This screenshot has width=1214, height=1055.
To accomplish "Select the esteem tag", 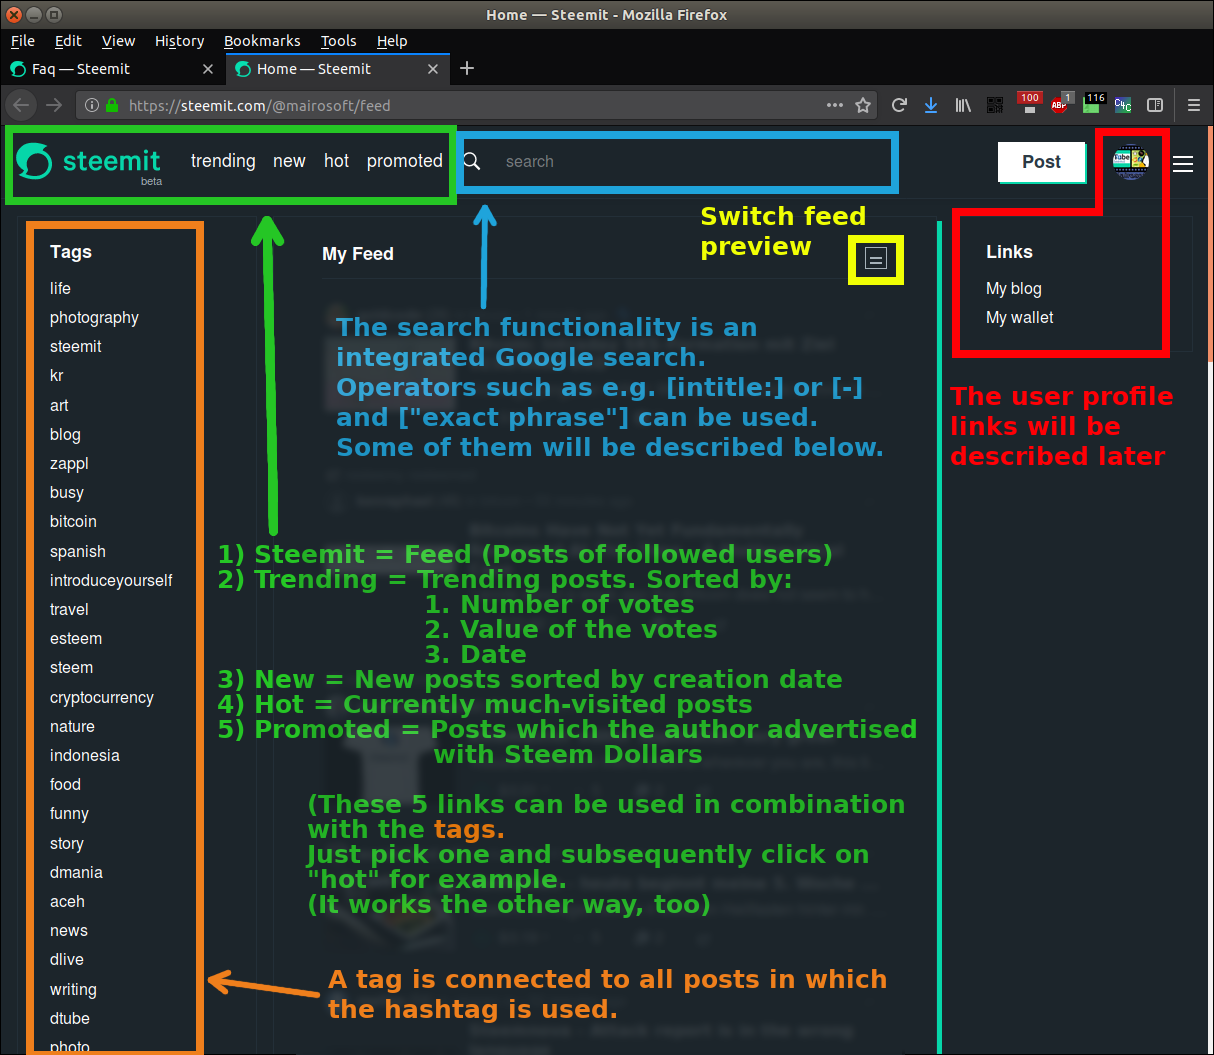I will tap(76, 638).
